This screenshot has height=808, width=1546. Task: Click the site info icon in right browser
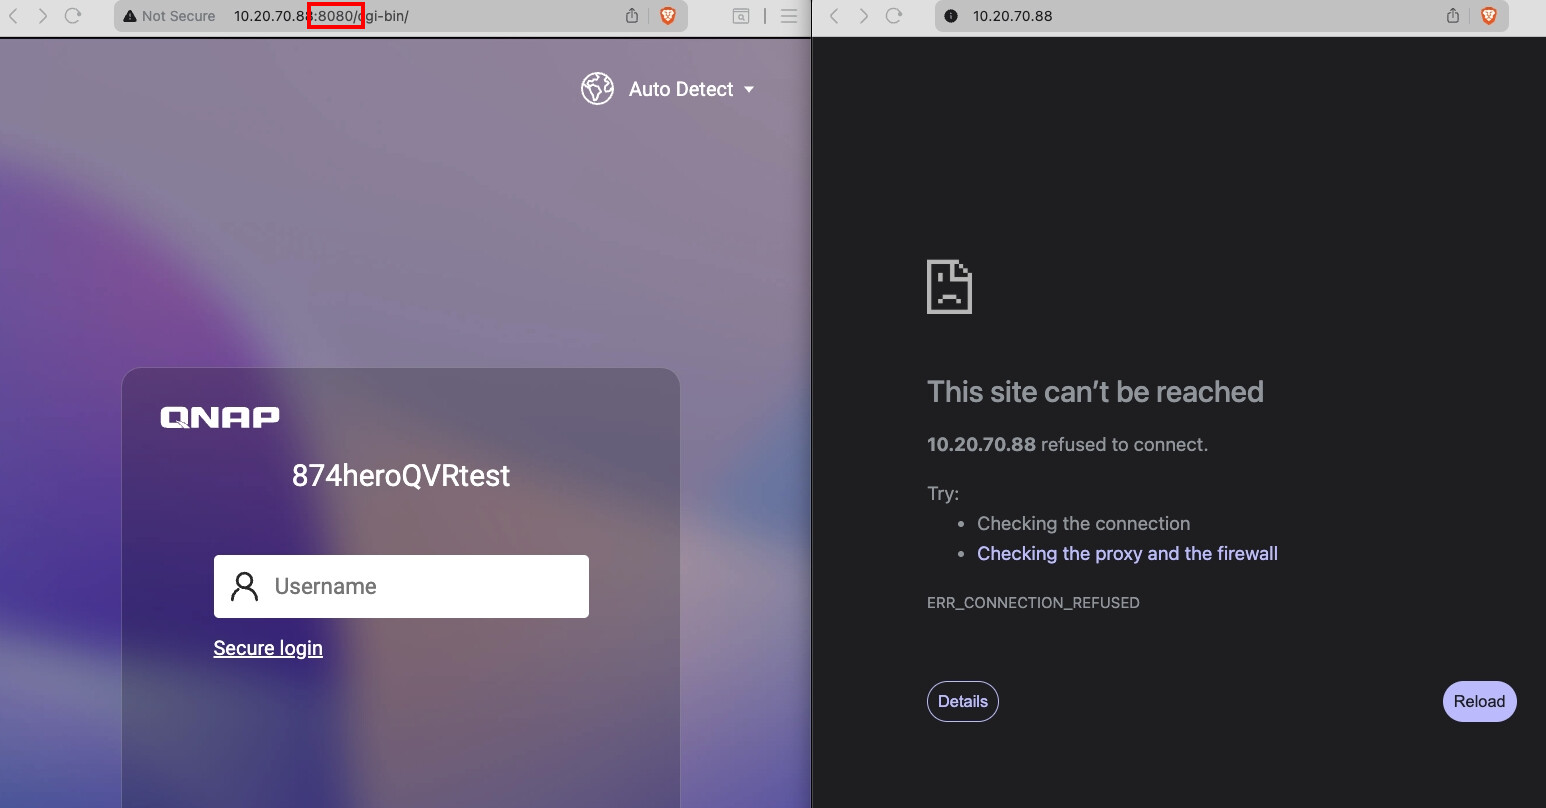click(x=951, y=16)
